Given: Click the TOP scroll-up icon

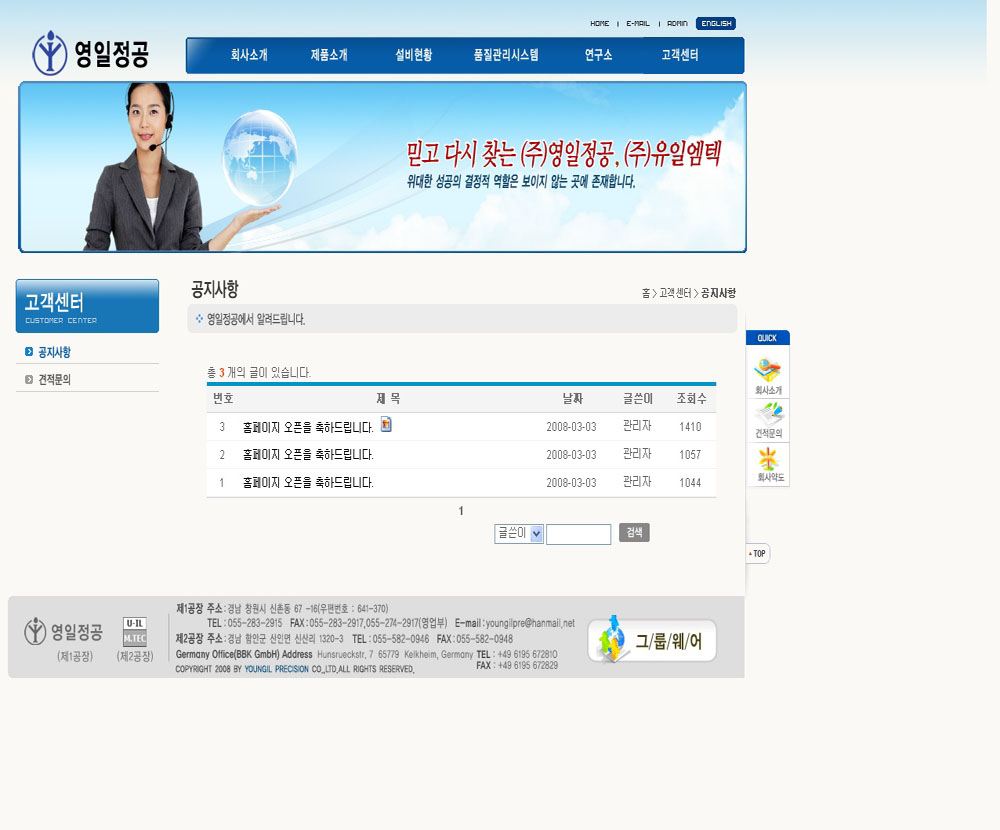Looking at the screenshot, I should (x=757, y=553).
